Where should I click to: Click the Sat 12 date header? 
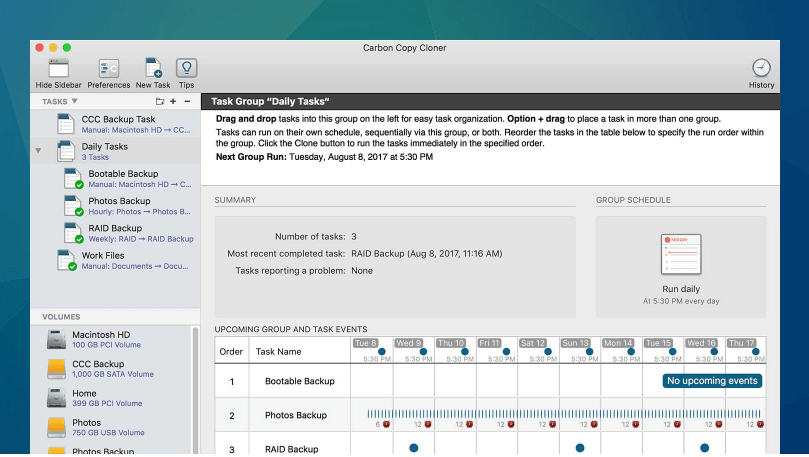point(532,343)
